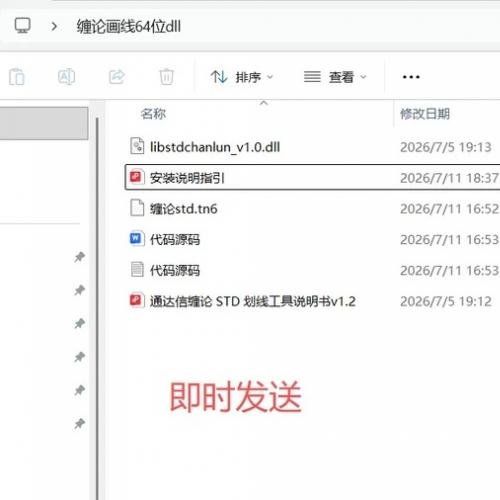The height and width of the screenshot is (500, 500).
Task: Select file name libstdchanlun_v1.0.dll
Action: pyautogui.click(x=215, y=147)
